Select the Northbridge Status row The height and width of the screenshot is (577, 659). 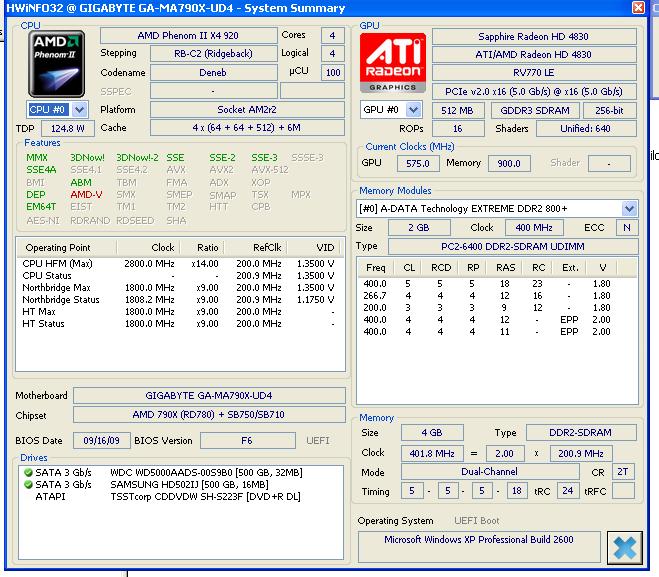coord(179,300)
